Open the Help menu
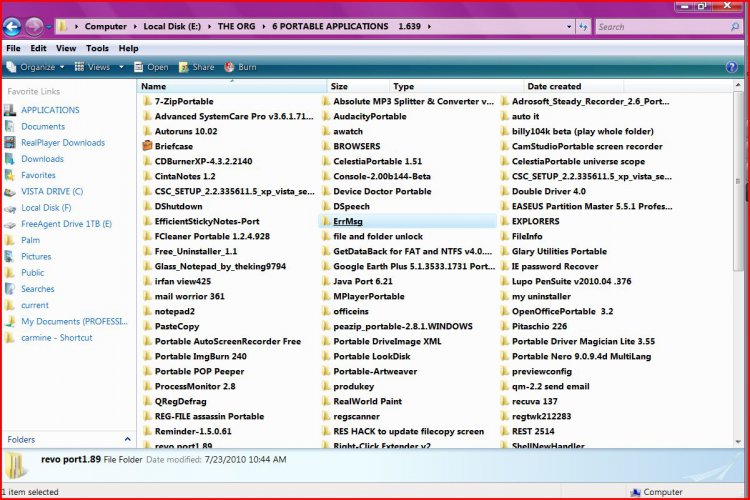The width and height of the screenshot is (750, 500). tap(129, 48)
